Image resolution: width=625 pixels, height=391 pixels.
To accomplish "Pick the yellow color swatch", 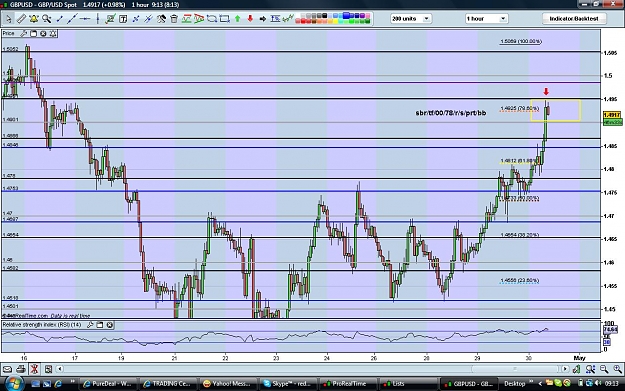I will coord(336,21).
